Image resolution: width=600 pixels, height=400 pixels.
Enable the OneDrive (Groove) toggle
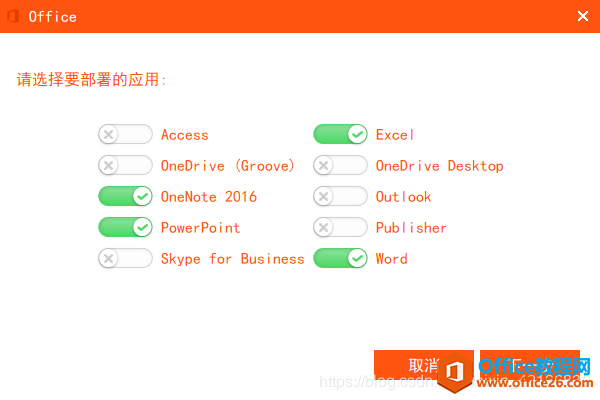(x=125, y=165)
